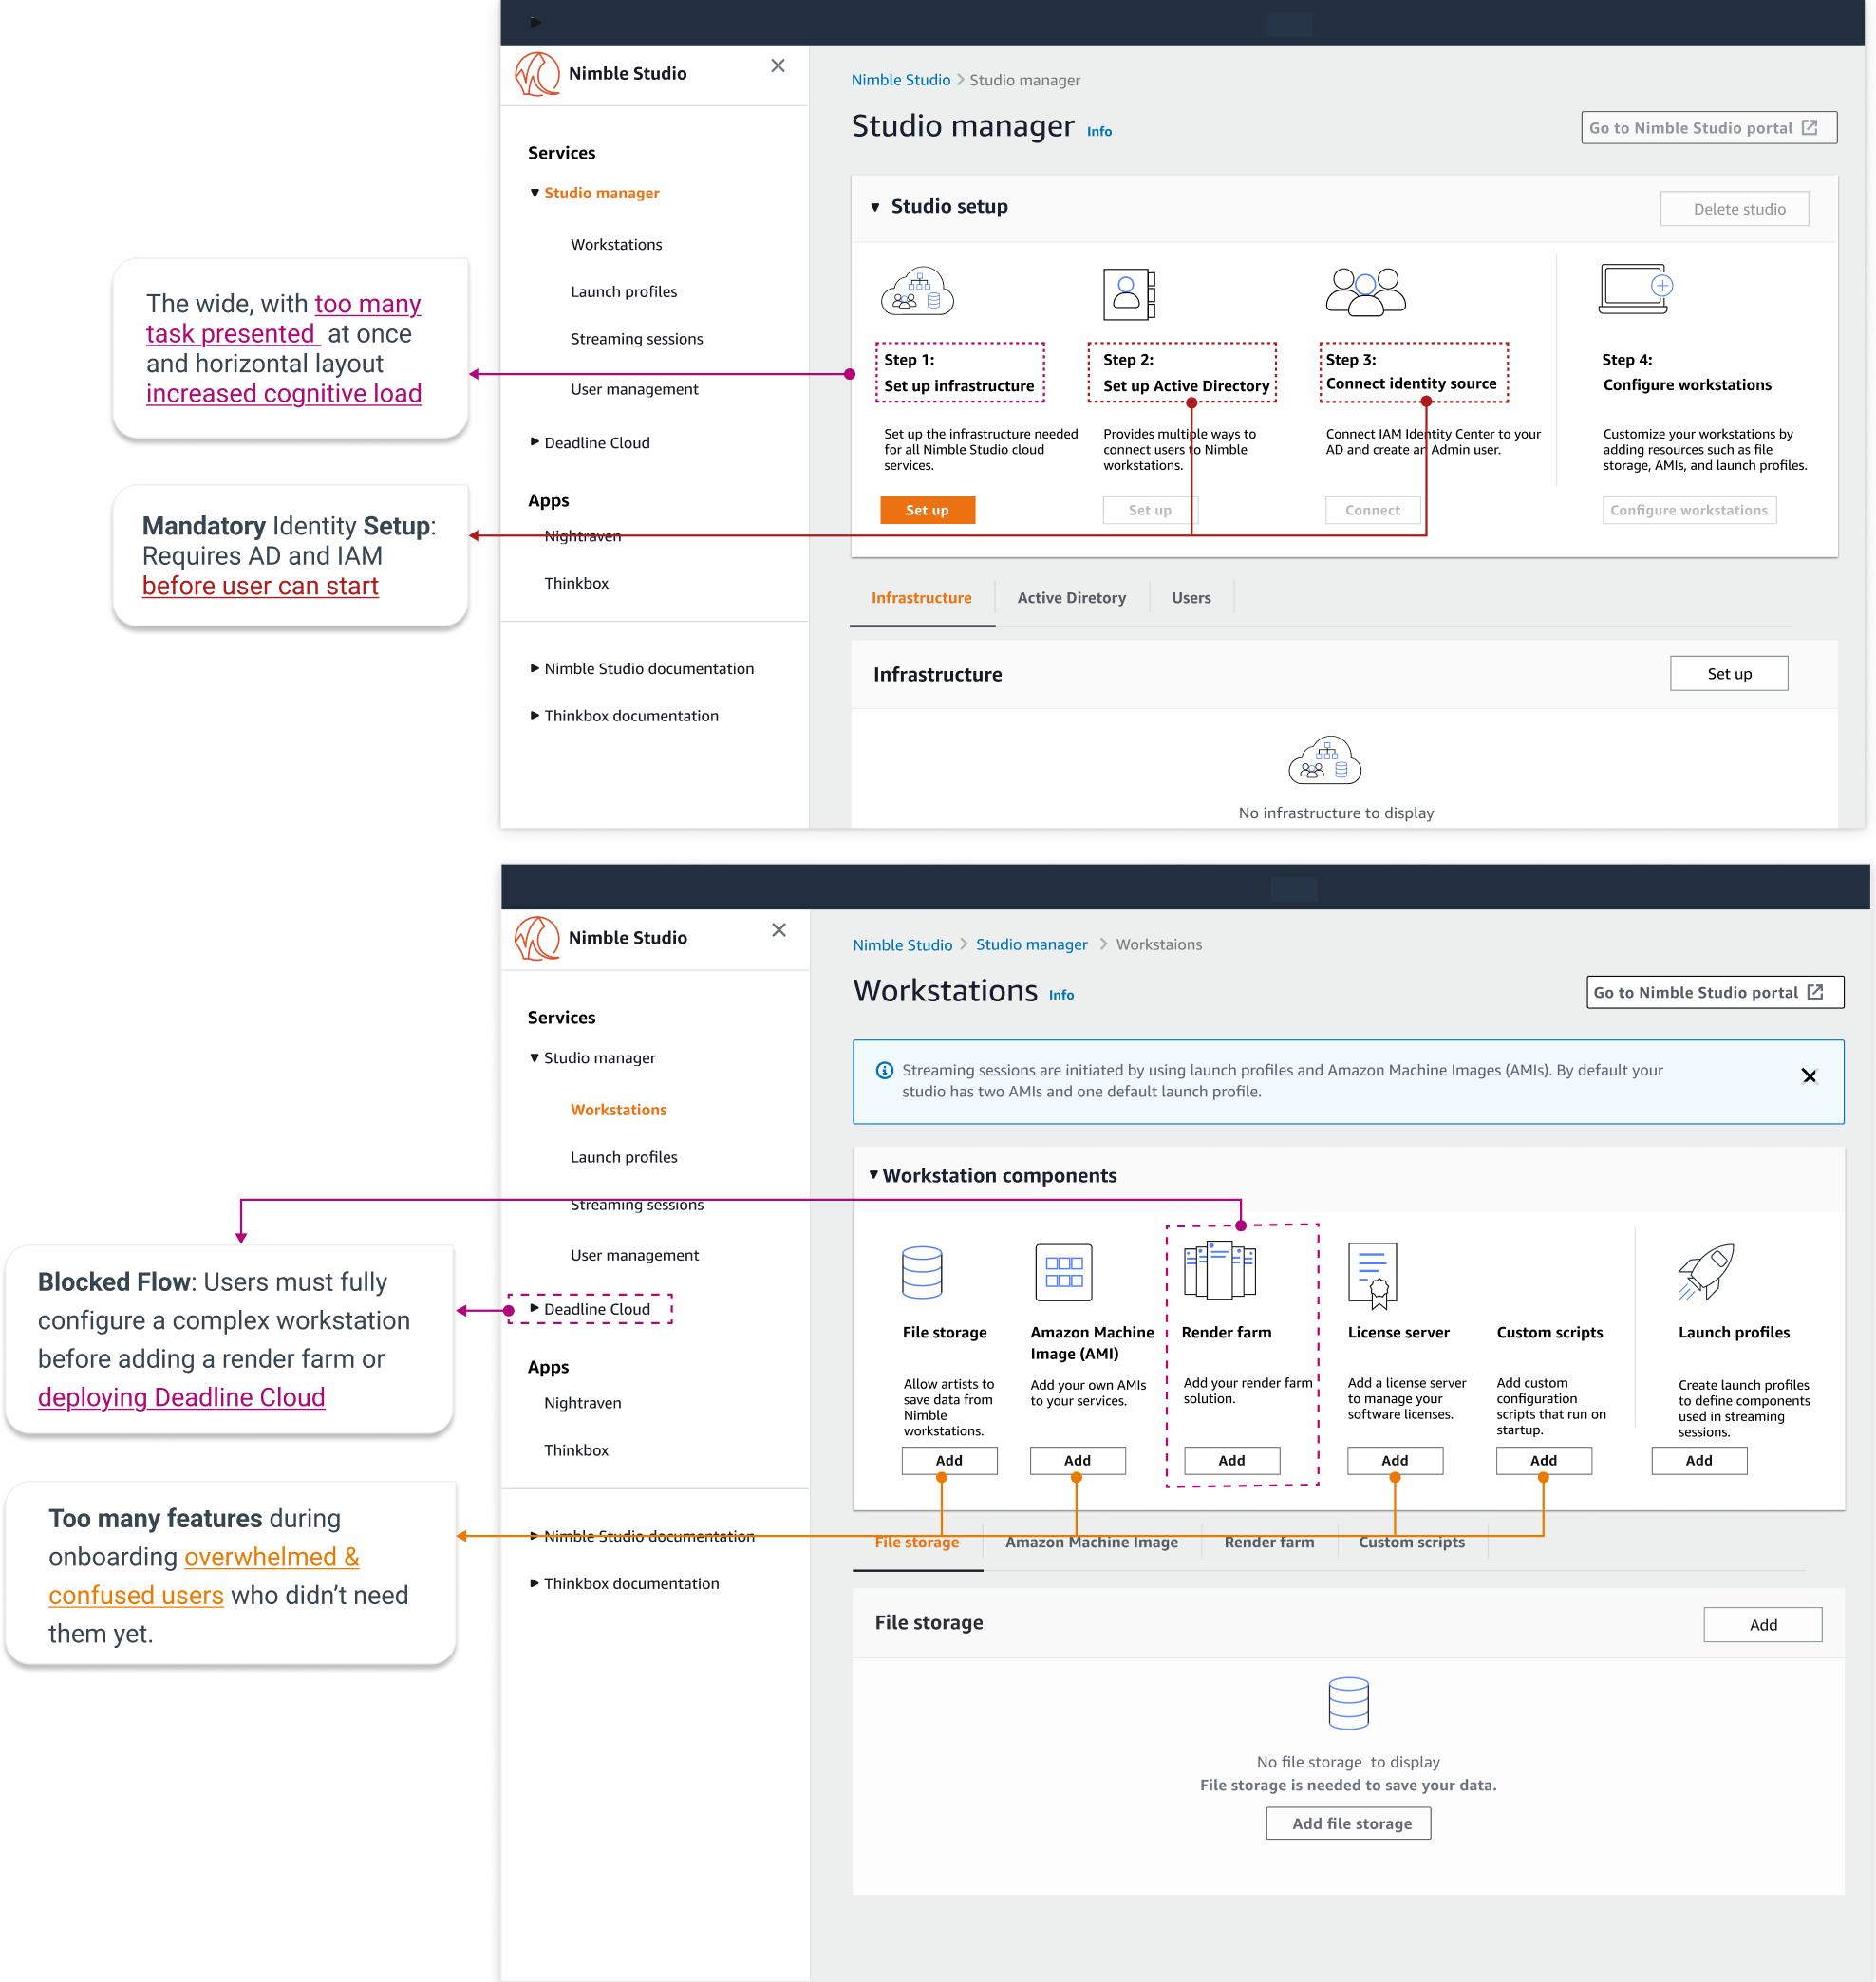Collapse the Workstation components section
The height and width of the screenshot is (1982, 1876).
(x=873, y=1175)
